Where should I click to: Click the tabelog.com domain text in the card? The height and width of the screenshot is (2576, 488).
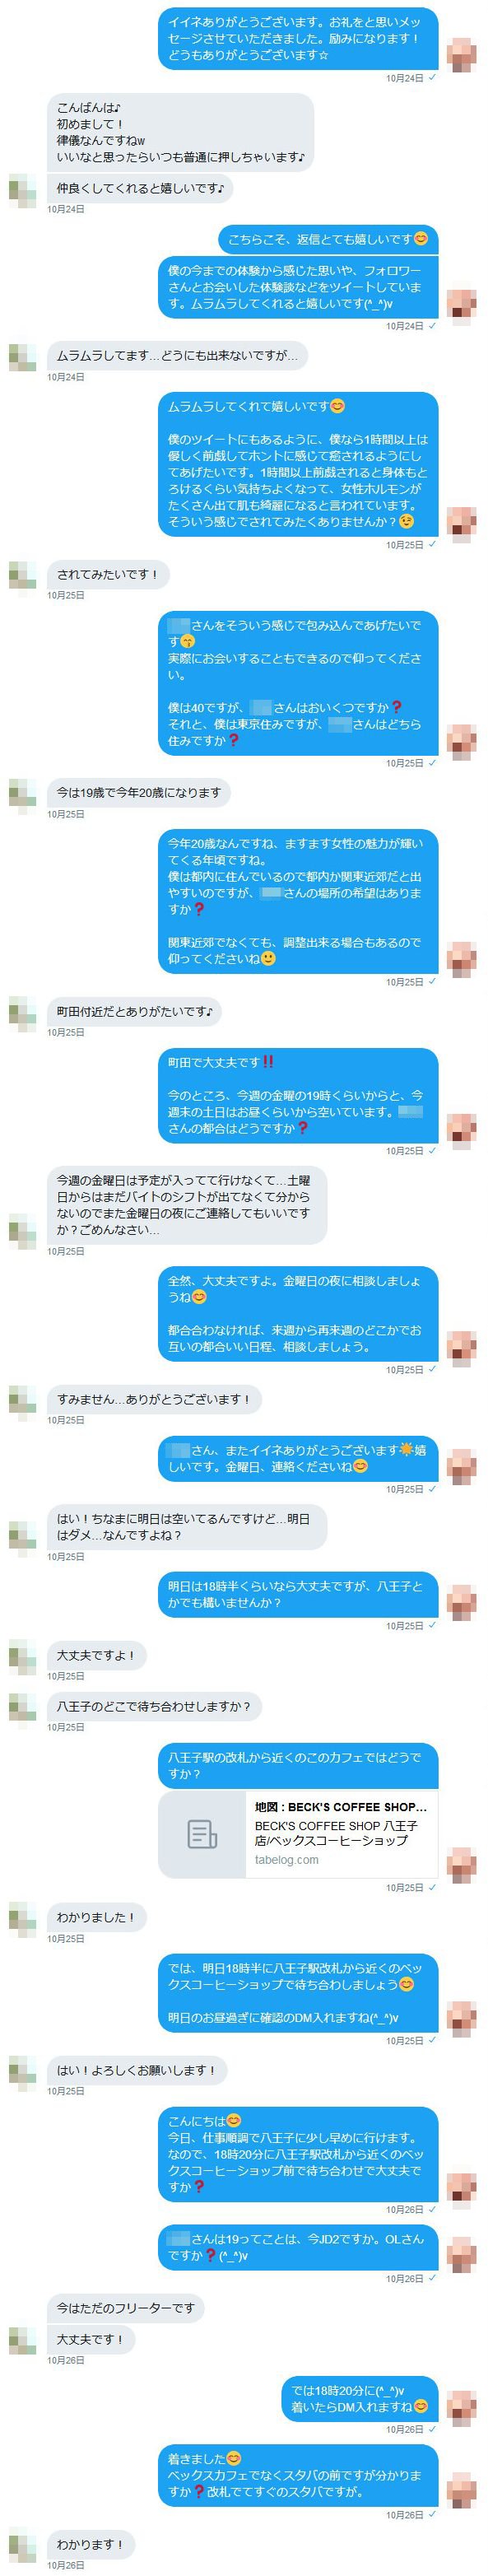[286, 1860]
